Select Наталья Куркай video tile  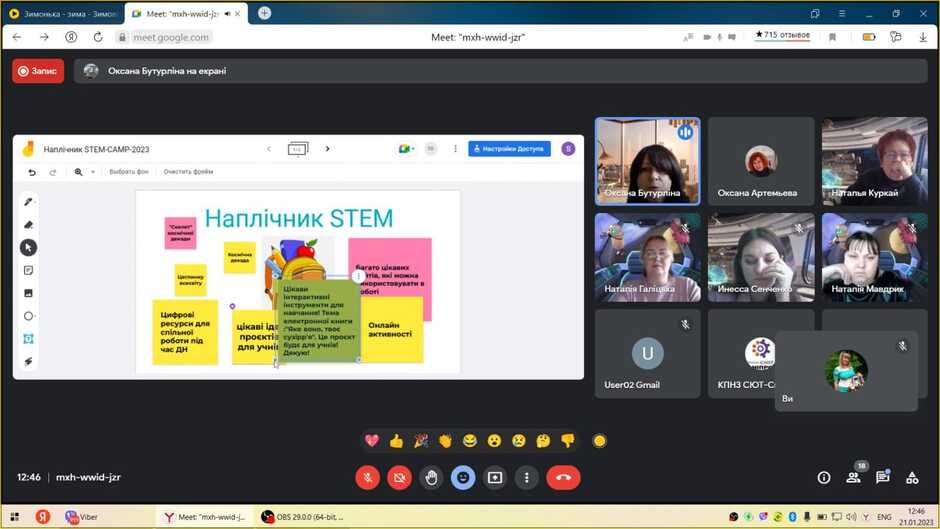coord(875,161)
